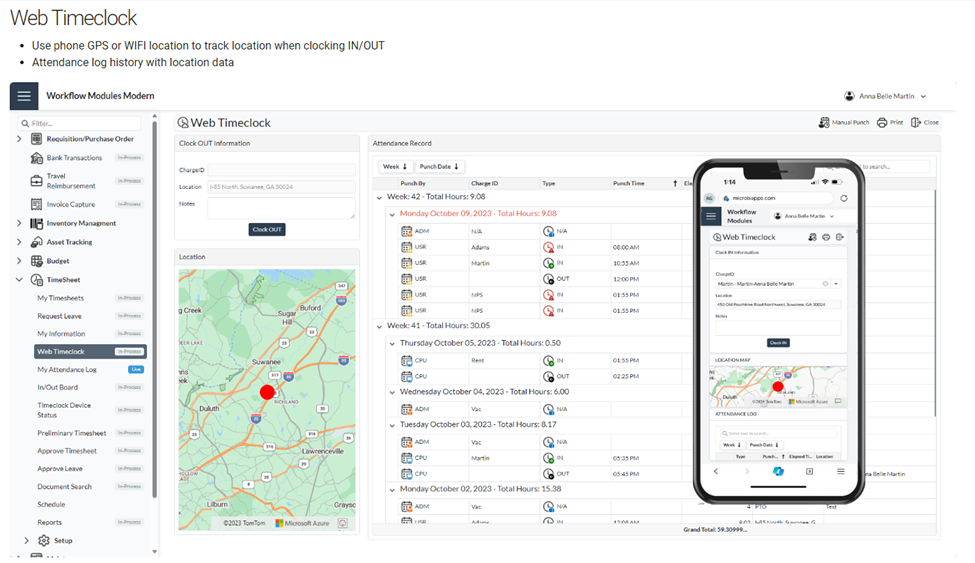Collapse the Week 42 attendance group
Image resolution: width=975 pixels, height=563 pixels.
coord(379,198)
